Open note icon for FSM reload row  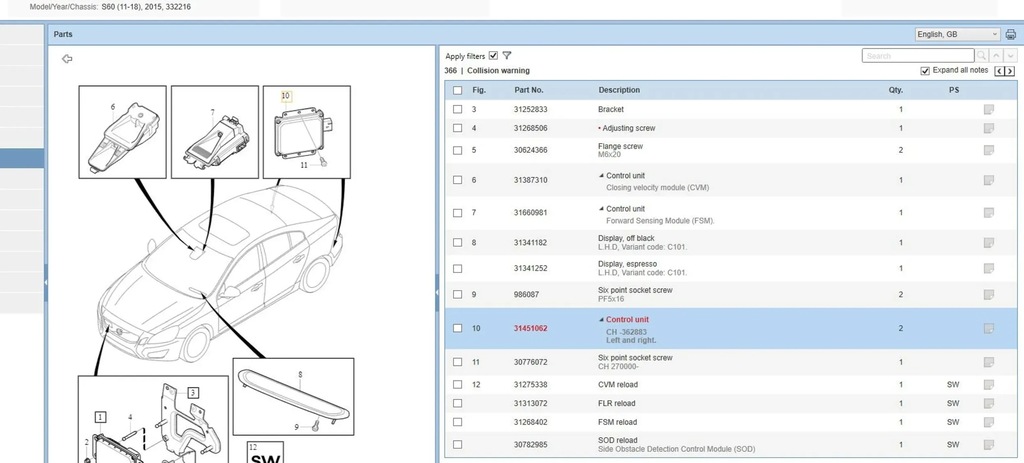(x=989, y=422)
